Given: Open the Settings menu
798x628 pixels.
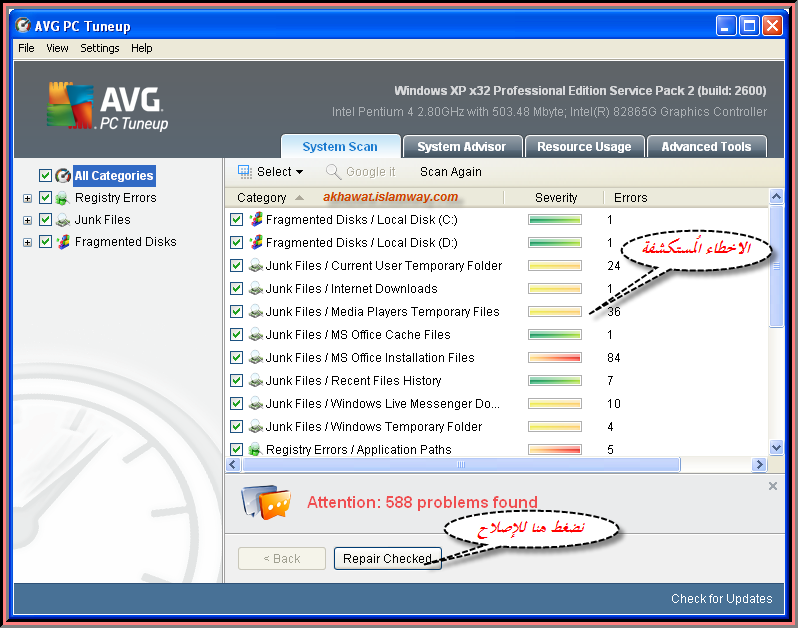Looking at the screenshot, I should 100,48.
